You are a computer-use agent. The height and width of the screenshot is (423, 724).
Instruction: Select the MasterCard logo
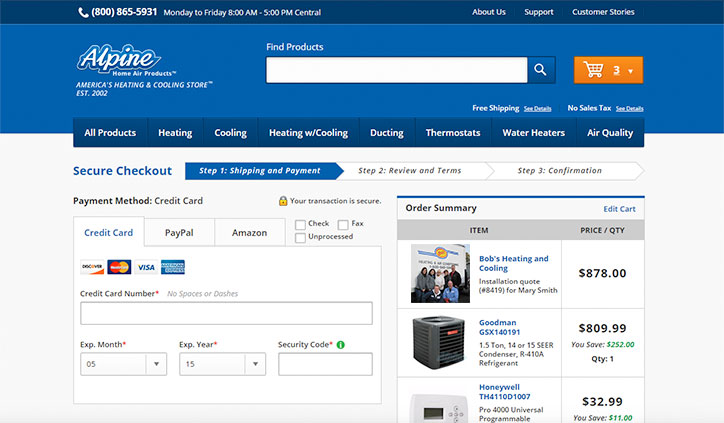119,267
